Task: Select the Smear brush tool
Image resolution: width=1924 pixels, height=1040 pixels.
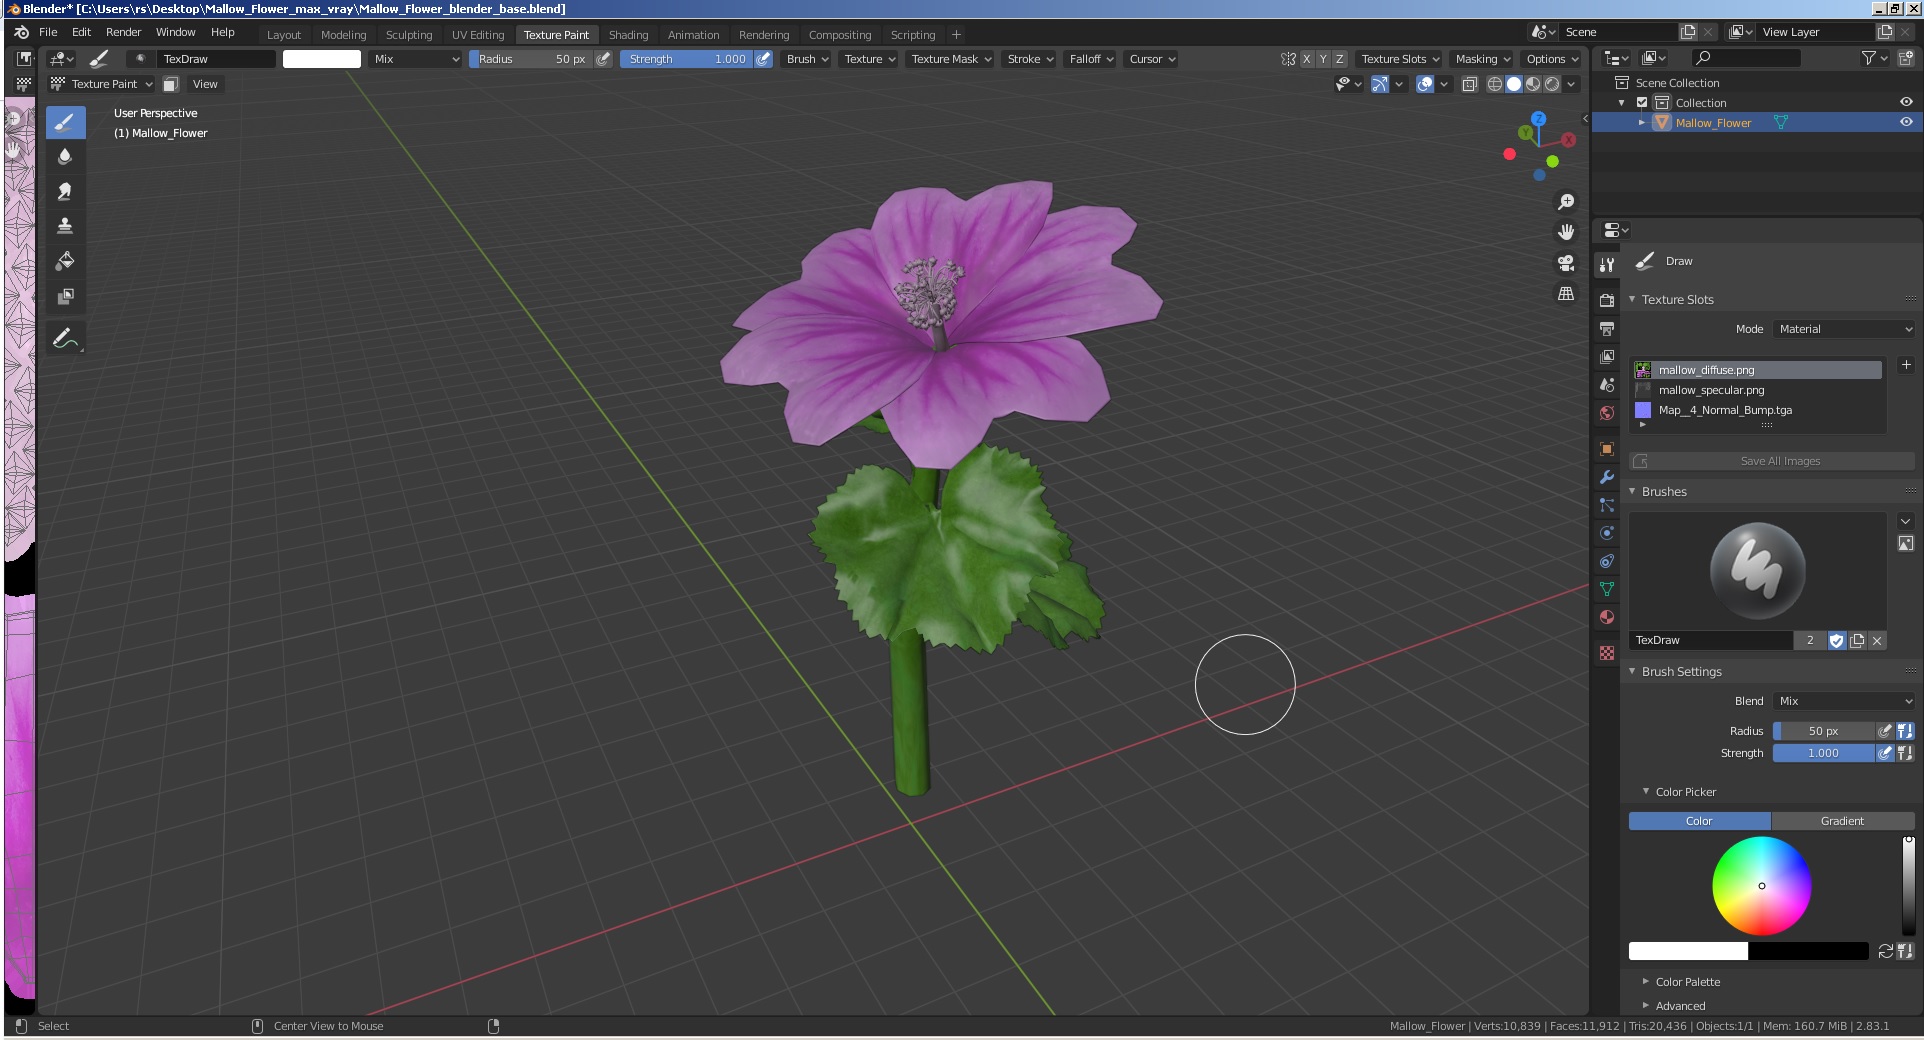Action: point(65,192)
